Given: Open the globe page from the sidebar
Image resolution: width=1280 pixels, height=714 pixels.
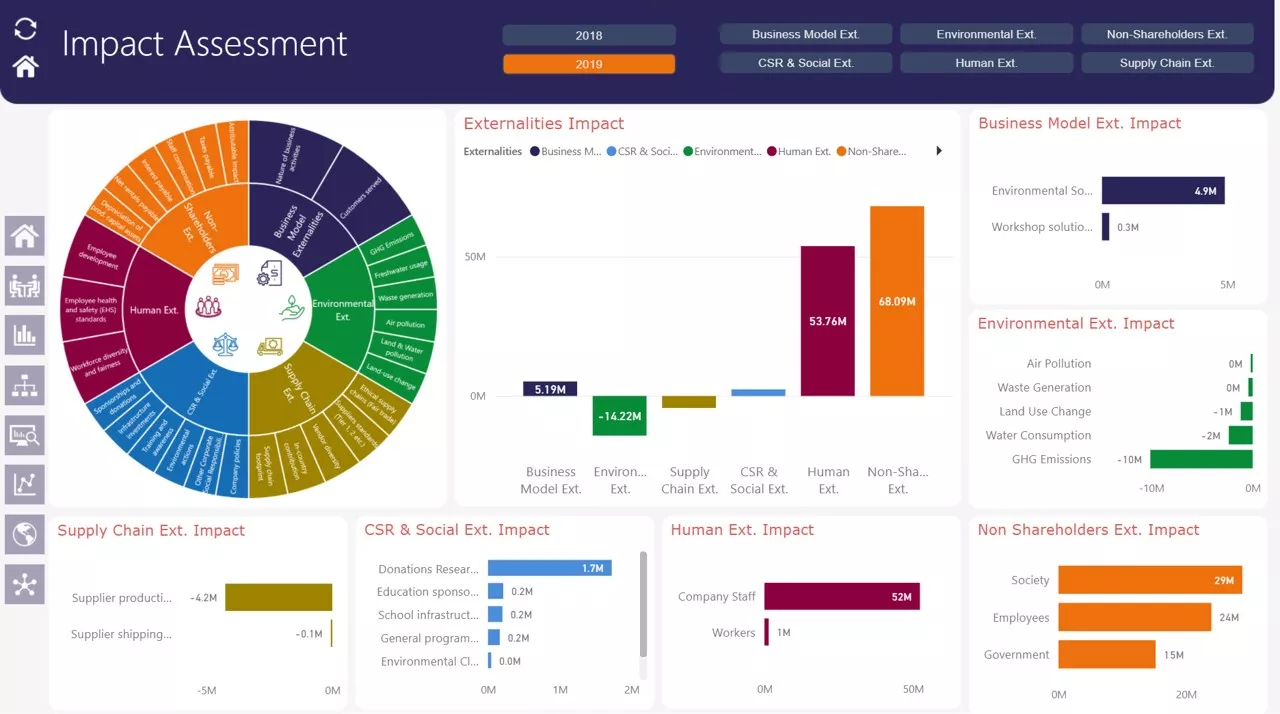Looking at the screenshot, I should point(24,533).
